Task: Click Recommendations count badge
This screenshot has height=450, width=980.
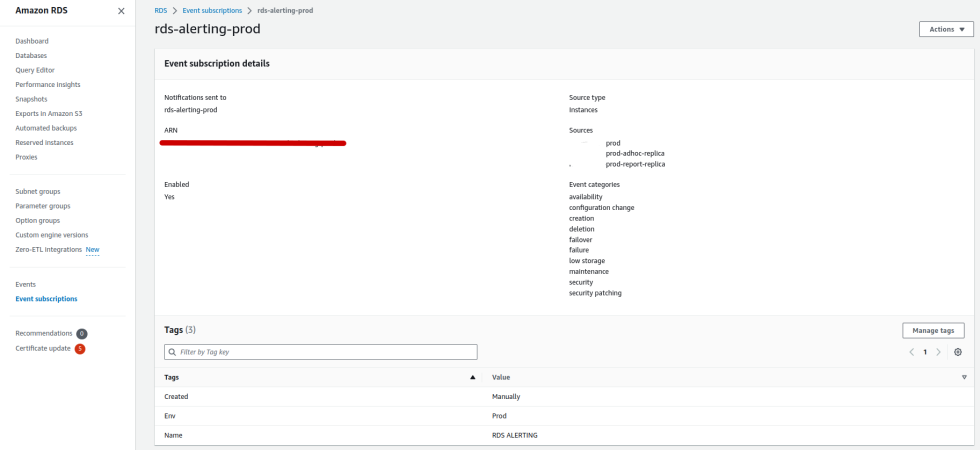Action: [x=82, y=334]
